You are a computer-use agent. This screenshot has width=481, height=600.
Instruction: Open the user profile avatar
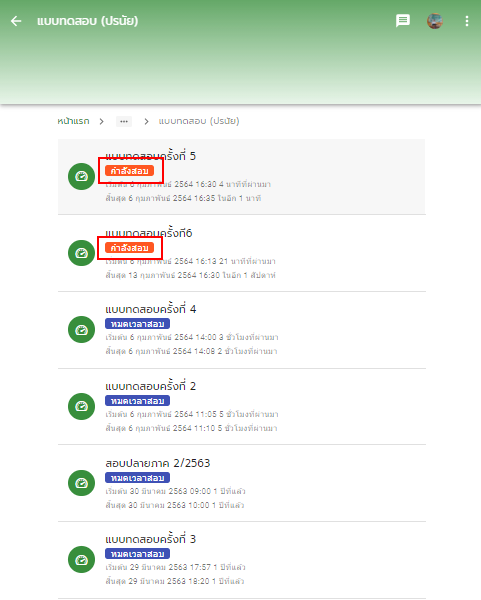(x=435, y=21)
